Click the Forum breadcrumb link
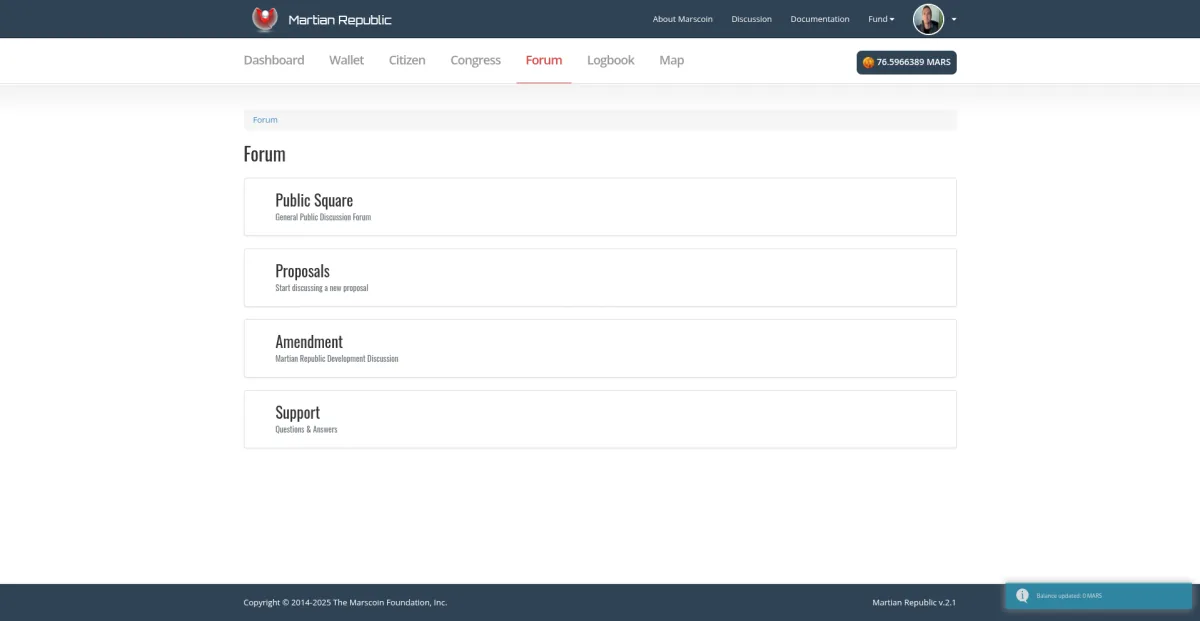This screenshot has width=1200, height=621. [265, 120]
